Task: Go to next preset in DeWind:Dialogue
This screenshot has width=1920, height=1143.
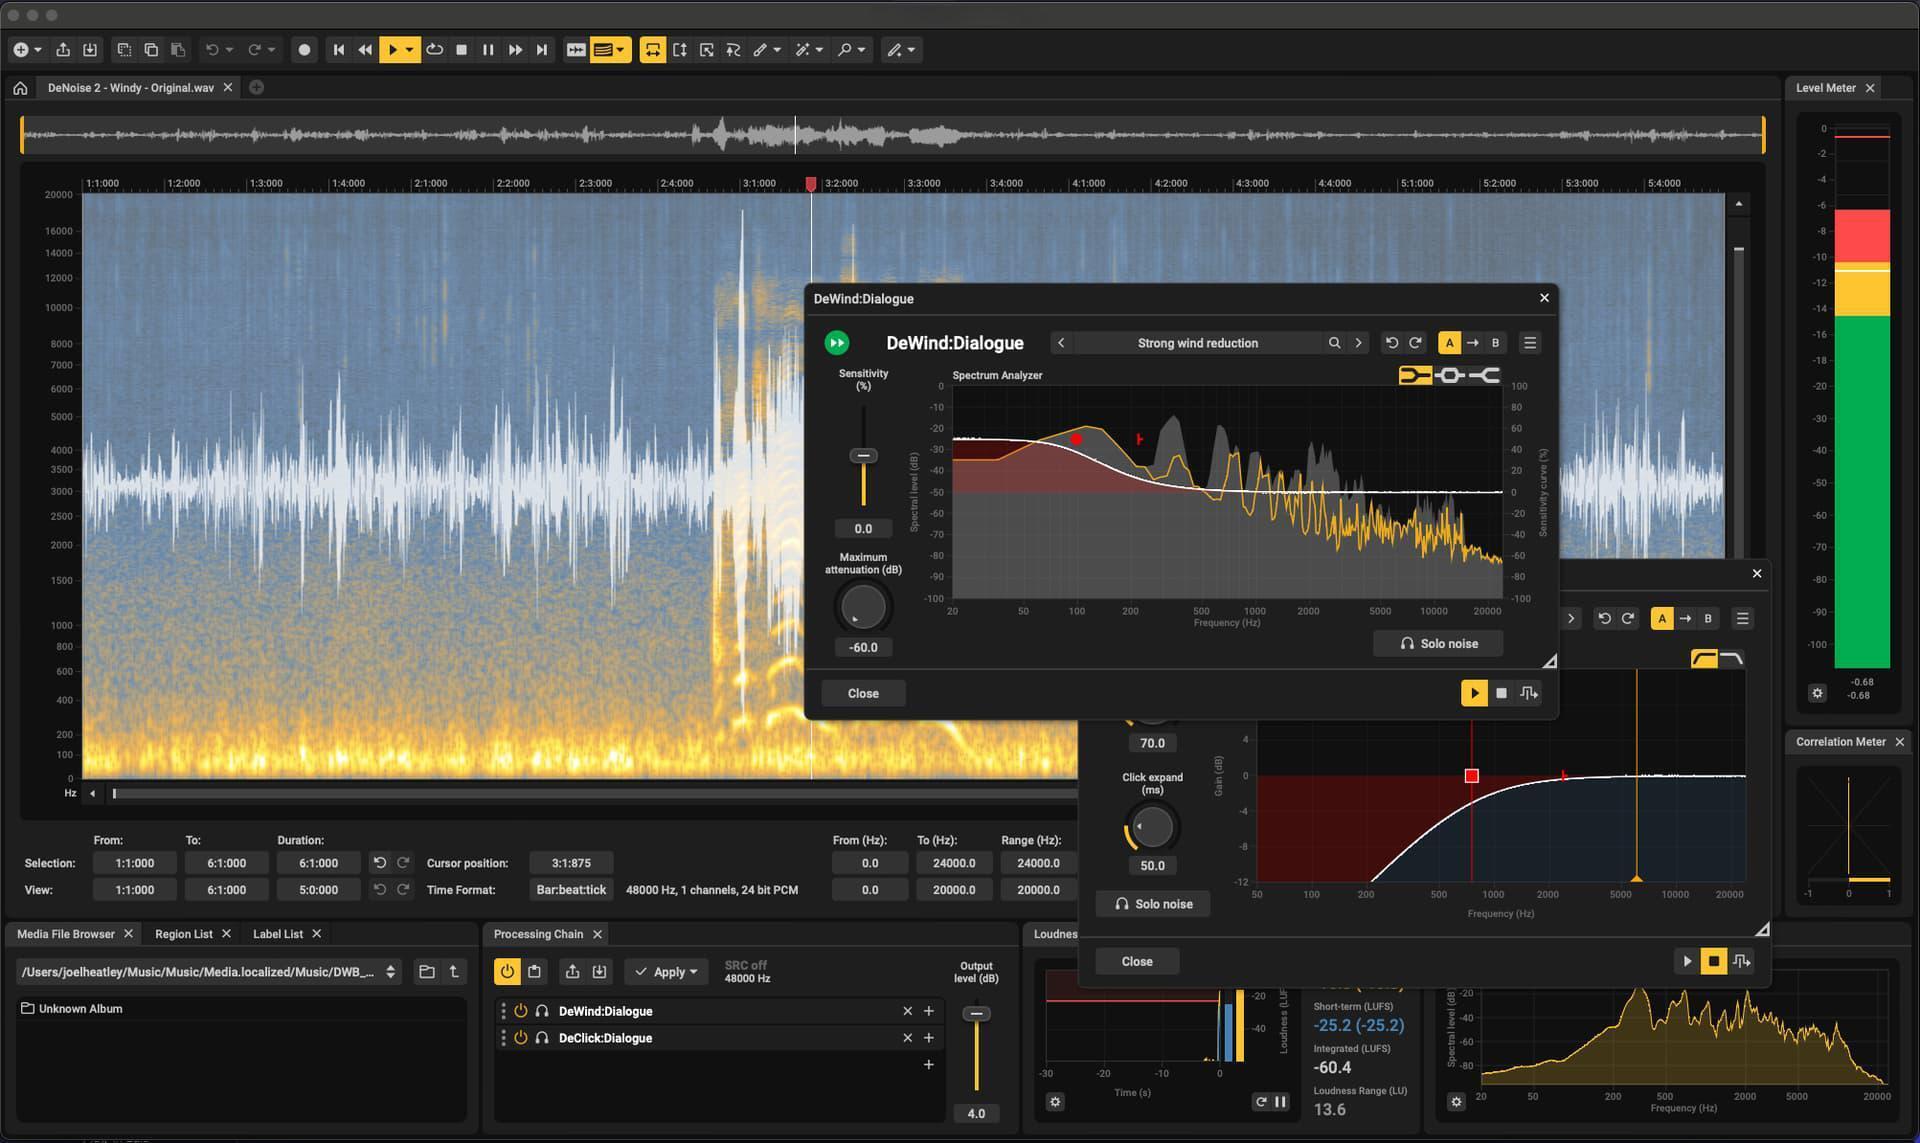Action: tap(1358, 343)
